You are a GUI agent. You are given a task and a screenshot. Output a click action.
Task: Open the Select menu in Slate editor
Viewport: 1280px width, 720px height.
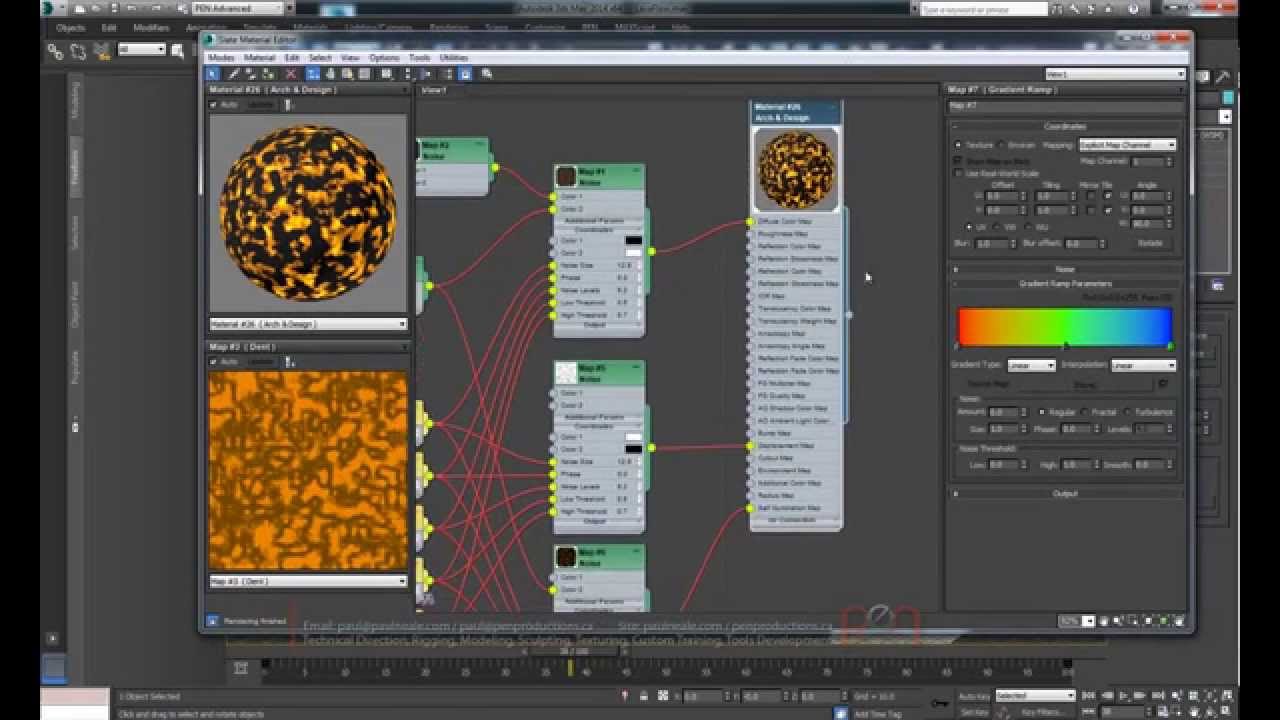point(320,58)
